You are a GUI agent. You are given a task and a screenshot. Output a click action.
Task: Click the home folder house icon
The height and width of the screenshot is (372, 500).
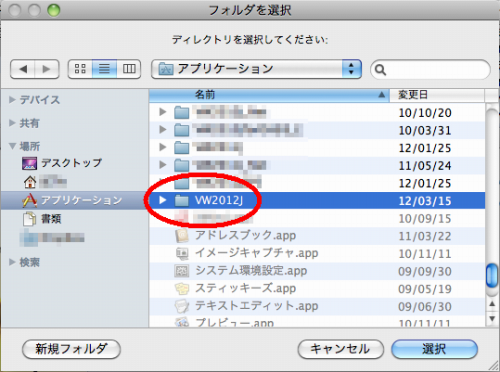click(30, 182)
